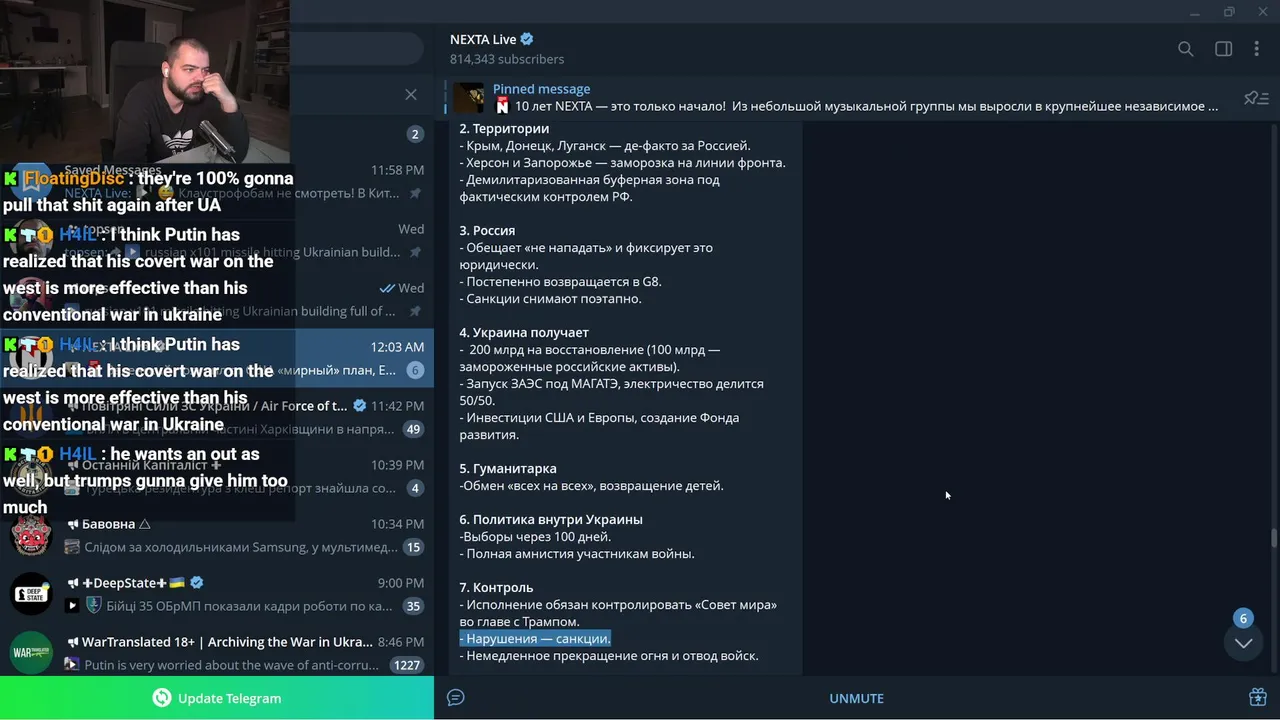Image resolution: width=1280 pixels, height=720 pixels.
Task: Click the line 'Крым, Донецк, Луганск — де-факто за Россией.'
Action: click(605, 146)
